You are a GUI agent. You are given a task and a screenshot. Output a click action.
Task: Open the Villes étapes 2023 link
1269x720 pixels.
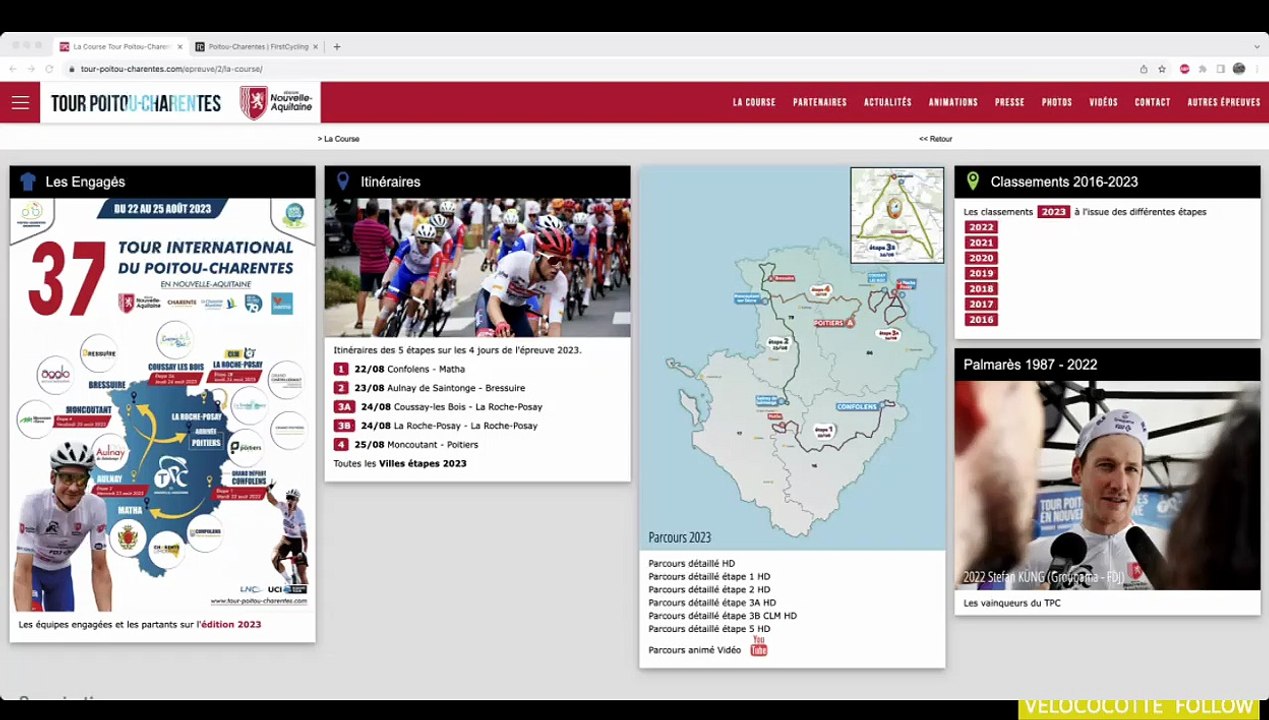click(x=422, y=463)
